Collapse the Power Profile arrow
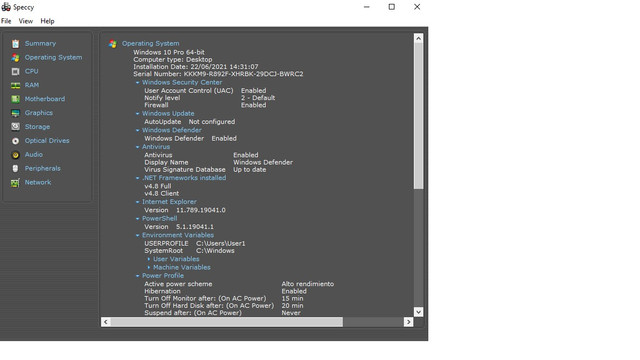The height and width of the screenshot is (360, 640). (138, 276)
